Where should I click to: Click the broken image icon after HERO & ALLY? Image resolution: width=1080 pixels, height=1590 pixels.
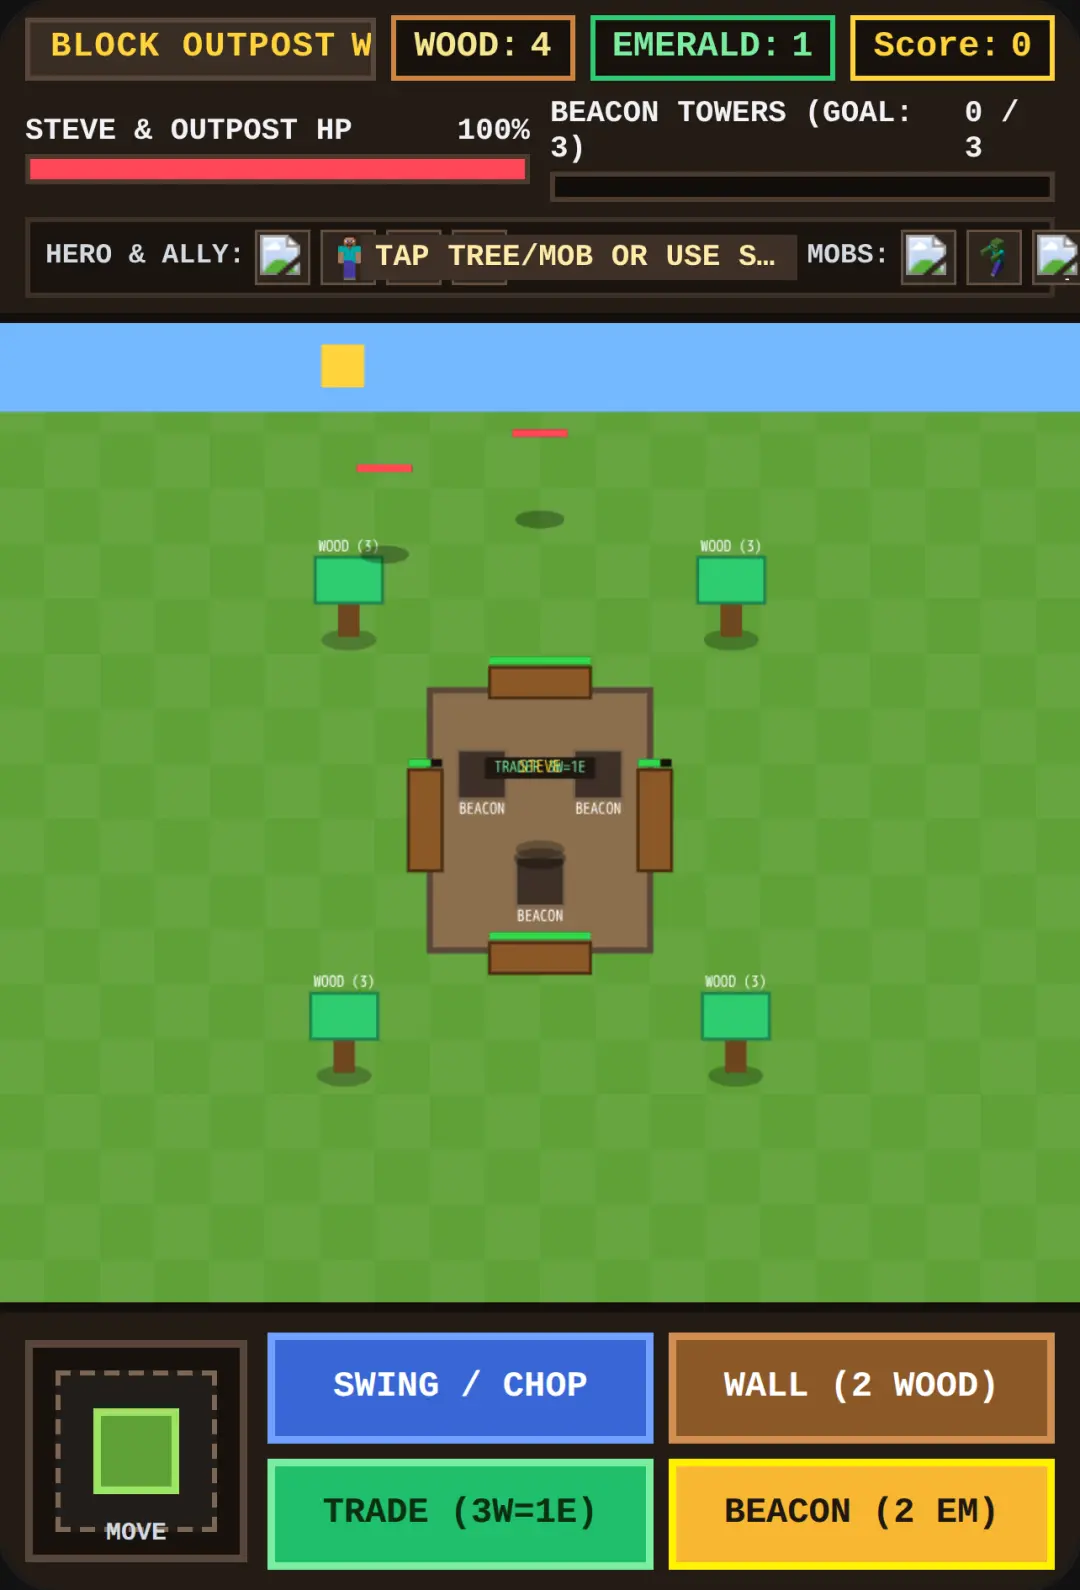pos(282,257)
